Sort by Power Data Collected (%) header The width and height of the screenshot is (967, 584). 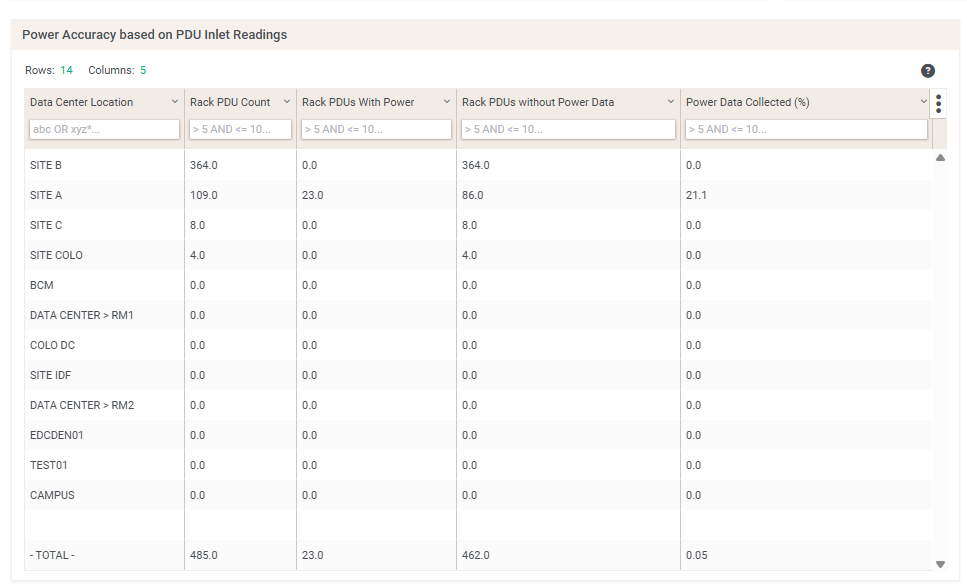click(x=748, y=102)
